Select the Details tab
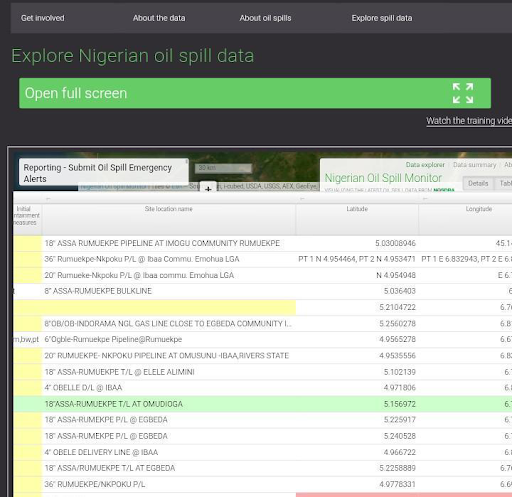 tap(478, 183)
